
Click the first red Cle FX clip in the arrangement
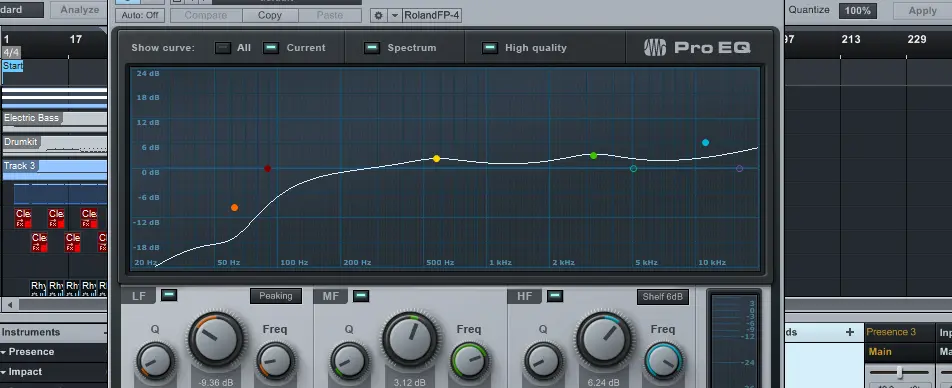(23, 218)
